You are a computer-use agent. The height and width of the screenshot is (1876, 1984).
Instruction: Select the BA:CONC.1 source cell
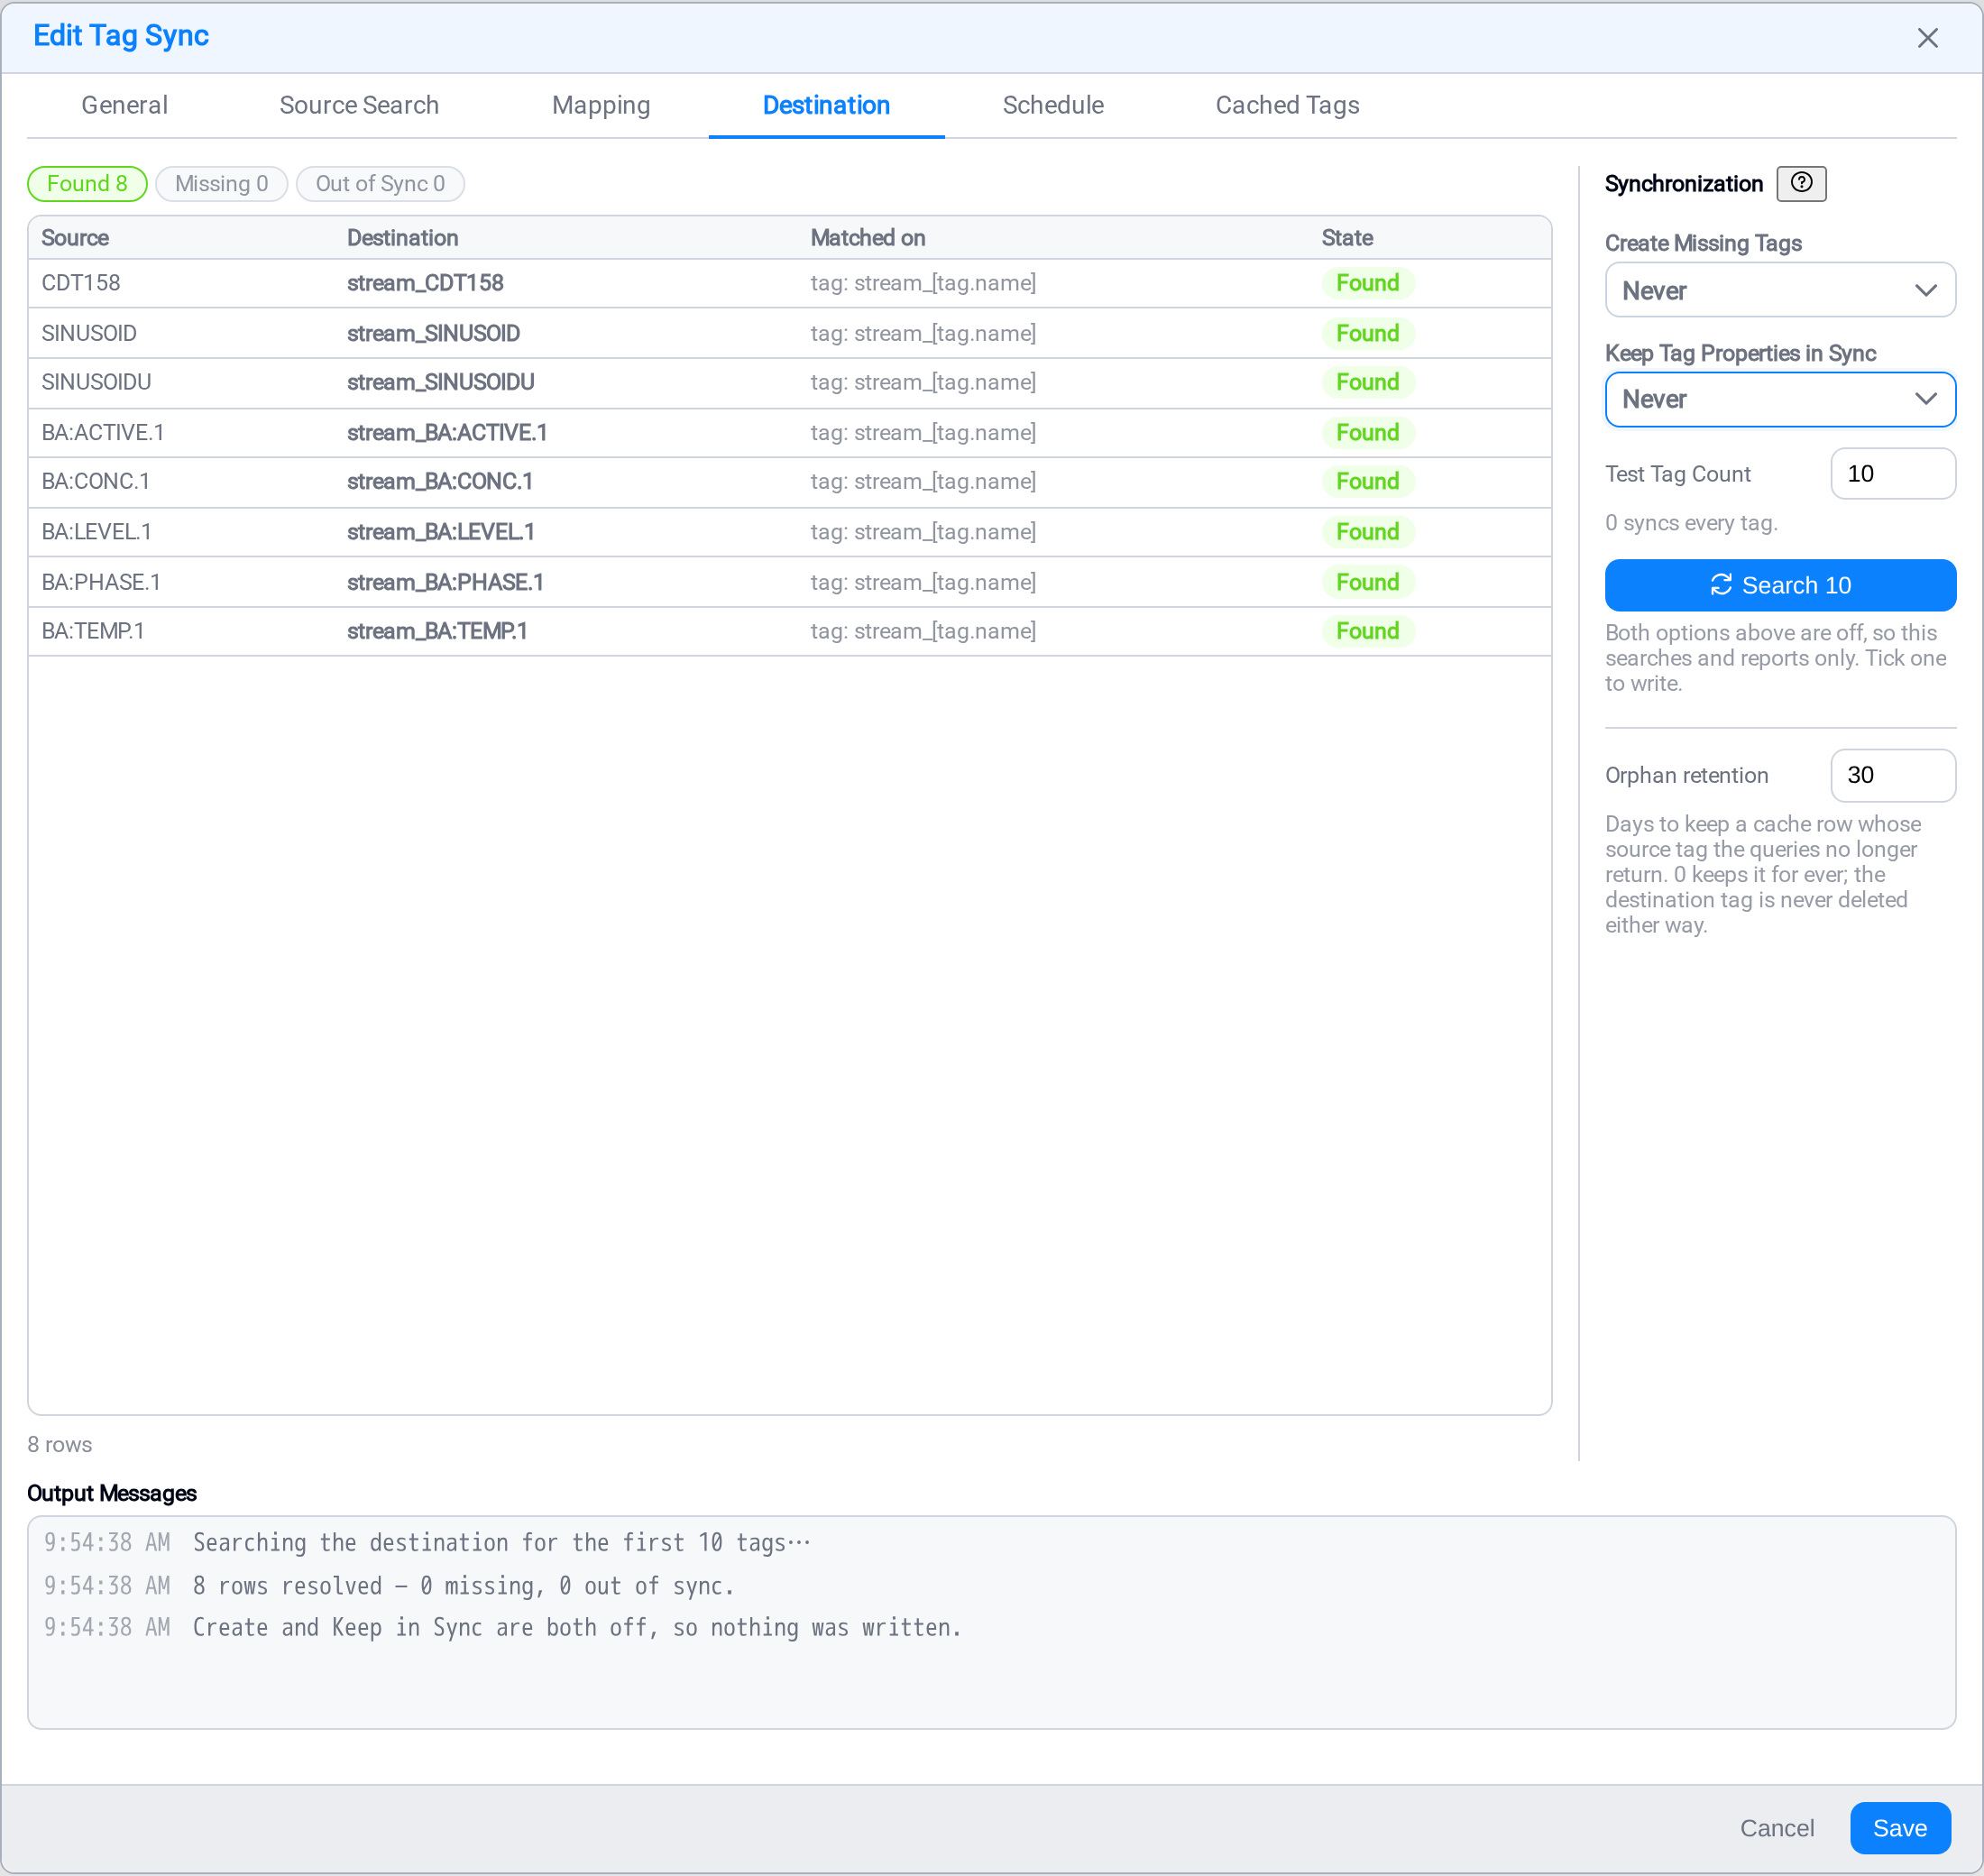click(95, 482)
